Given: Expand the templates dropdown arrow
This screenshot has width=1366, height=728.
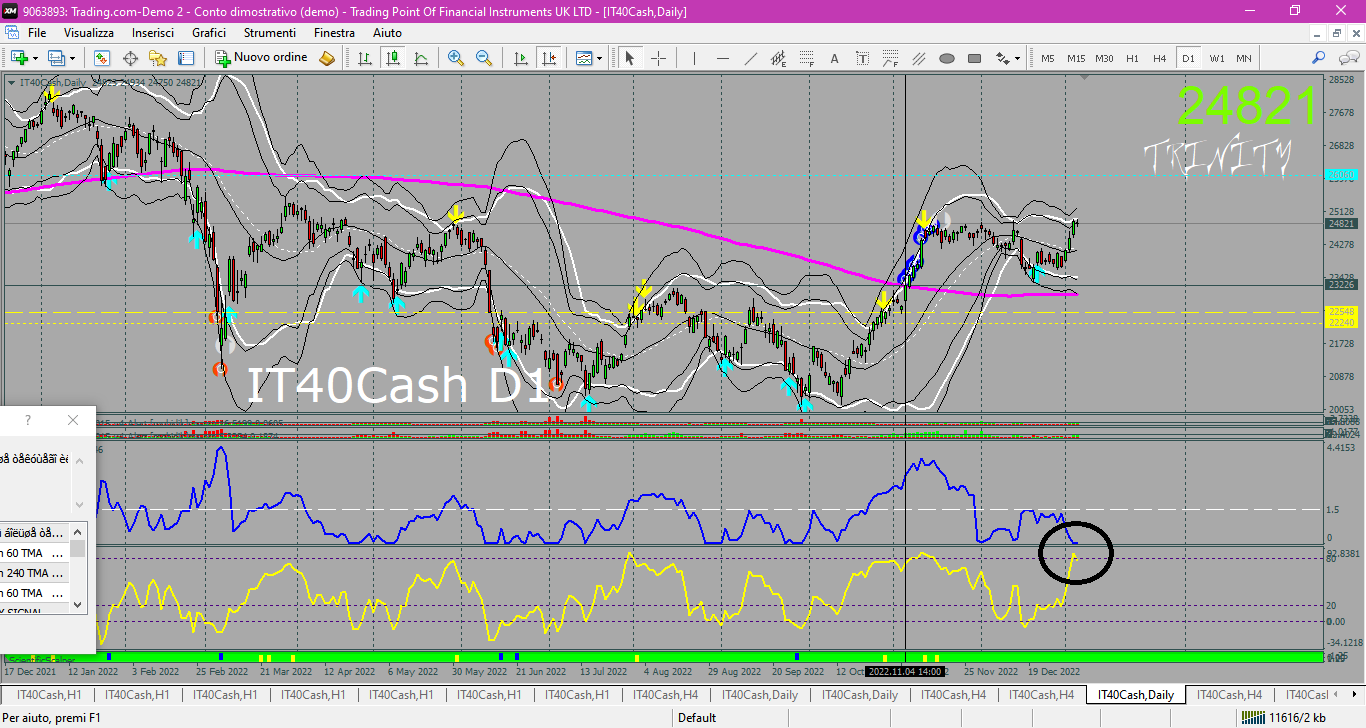Looking at the screenshot, I should [x=599, y=58].
